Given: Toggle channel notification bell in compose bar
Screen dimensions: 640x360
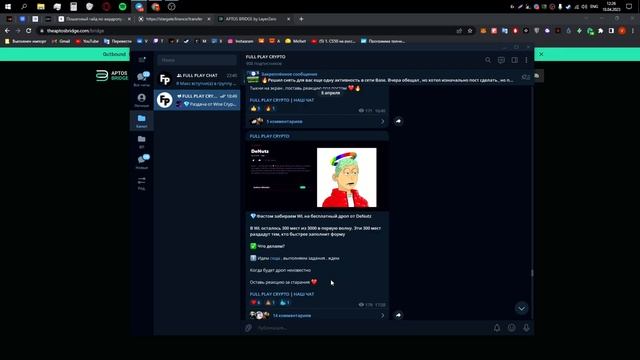Looking at the screenshot, I should click(x=497, y=328).
